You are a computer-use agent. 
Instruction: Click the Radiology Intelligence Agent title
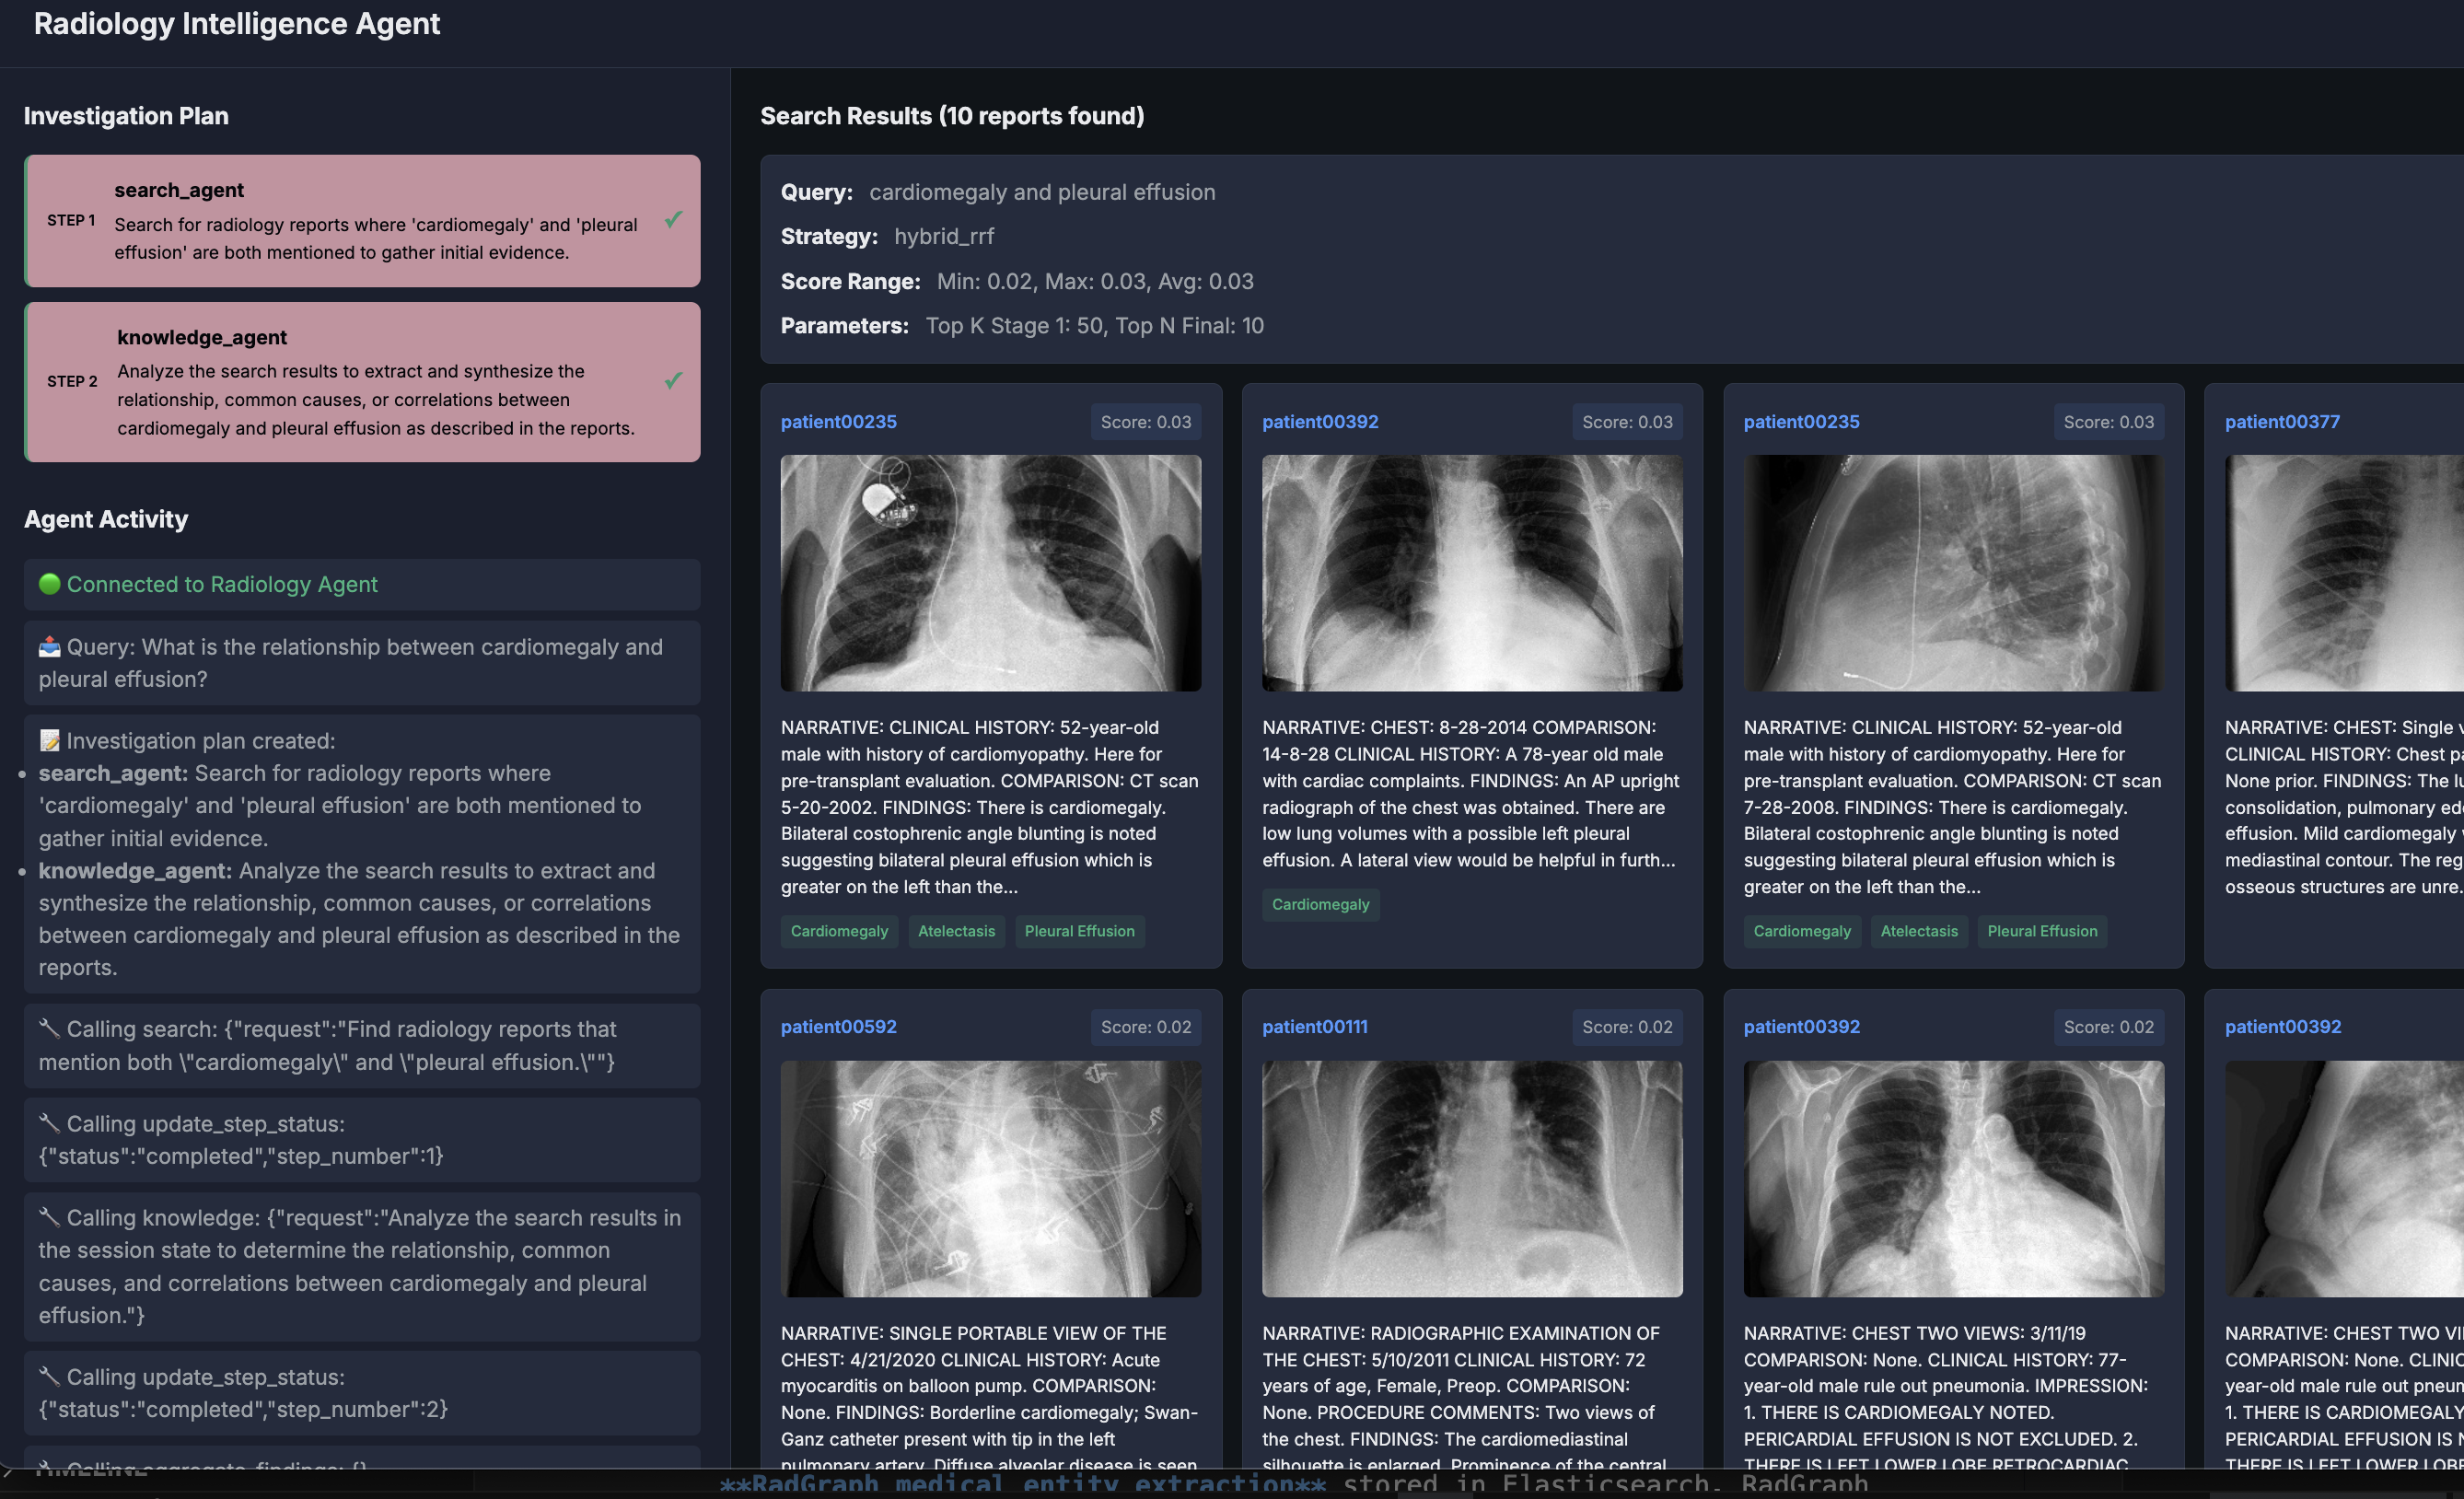tap(237, 24)
